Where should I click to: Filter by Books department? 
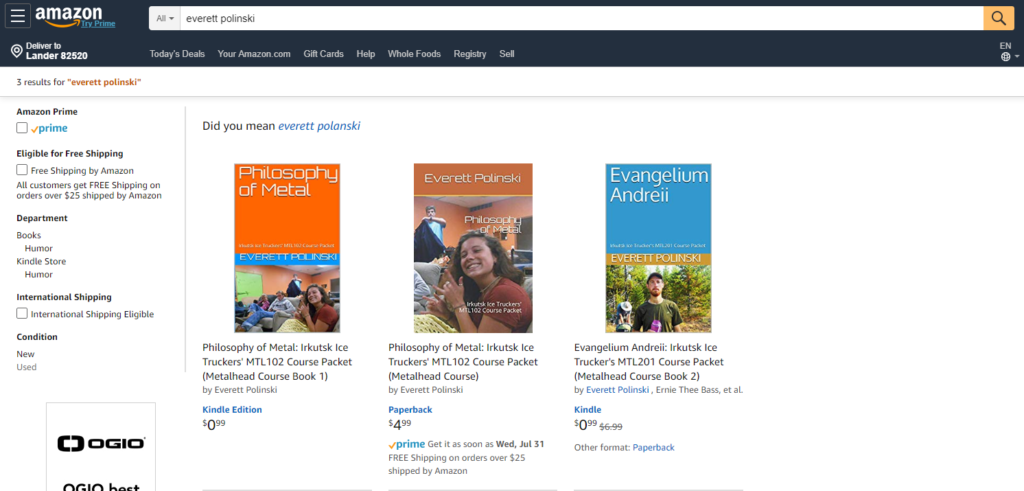(29, 235)
